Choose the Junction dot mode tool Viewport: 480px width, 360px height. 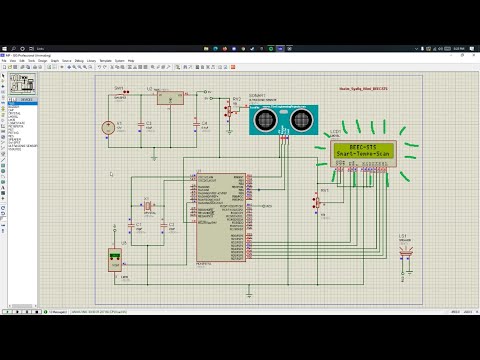point(3,86)
